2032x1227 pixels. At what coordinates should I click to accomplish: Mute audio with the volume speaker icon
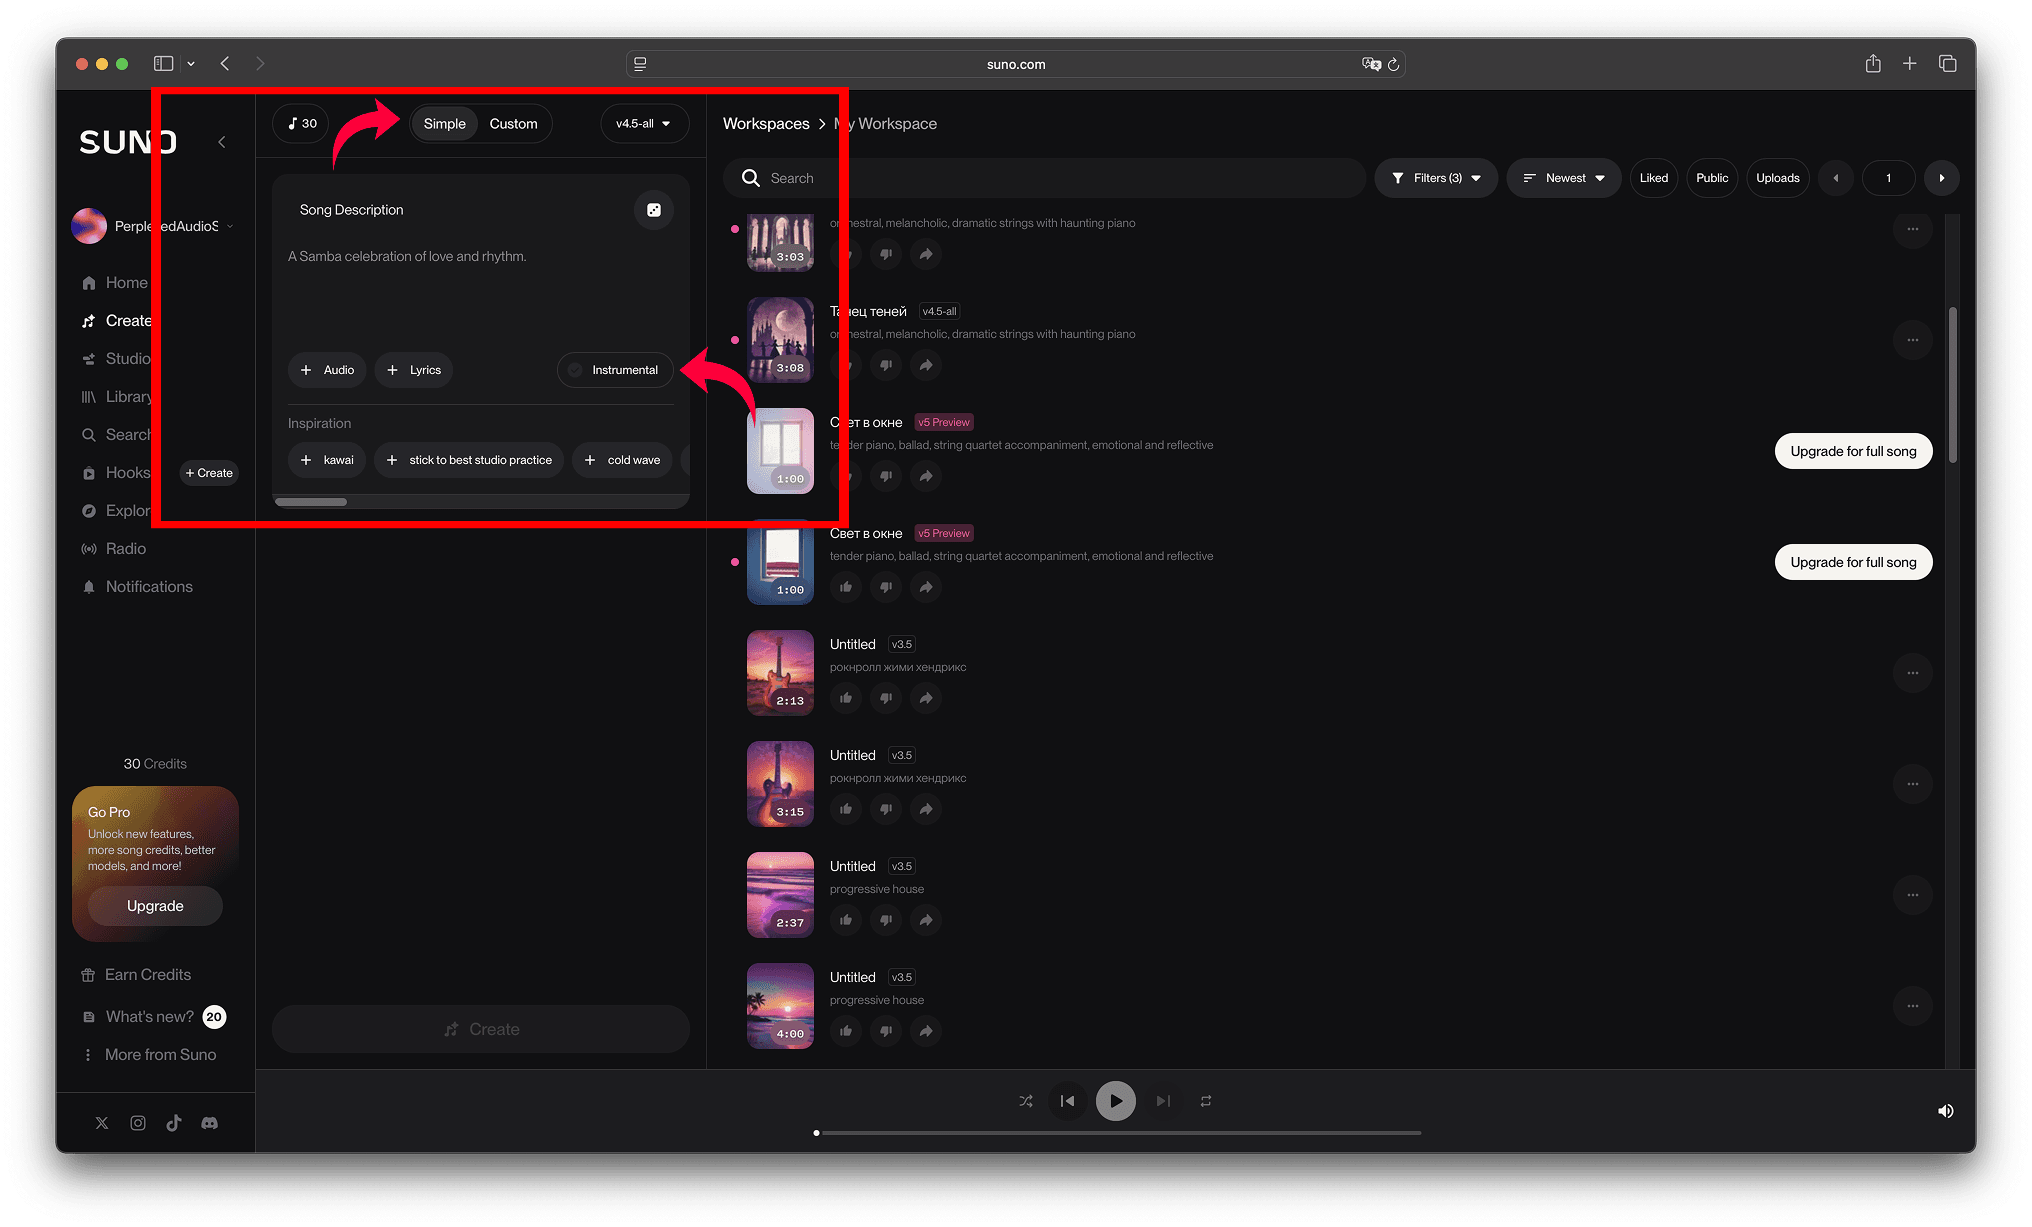pos(1945,1111)
